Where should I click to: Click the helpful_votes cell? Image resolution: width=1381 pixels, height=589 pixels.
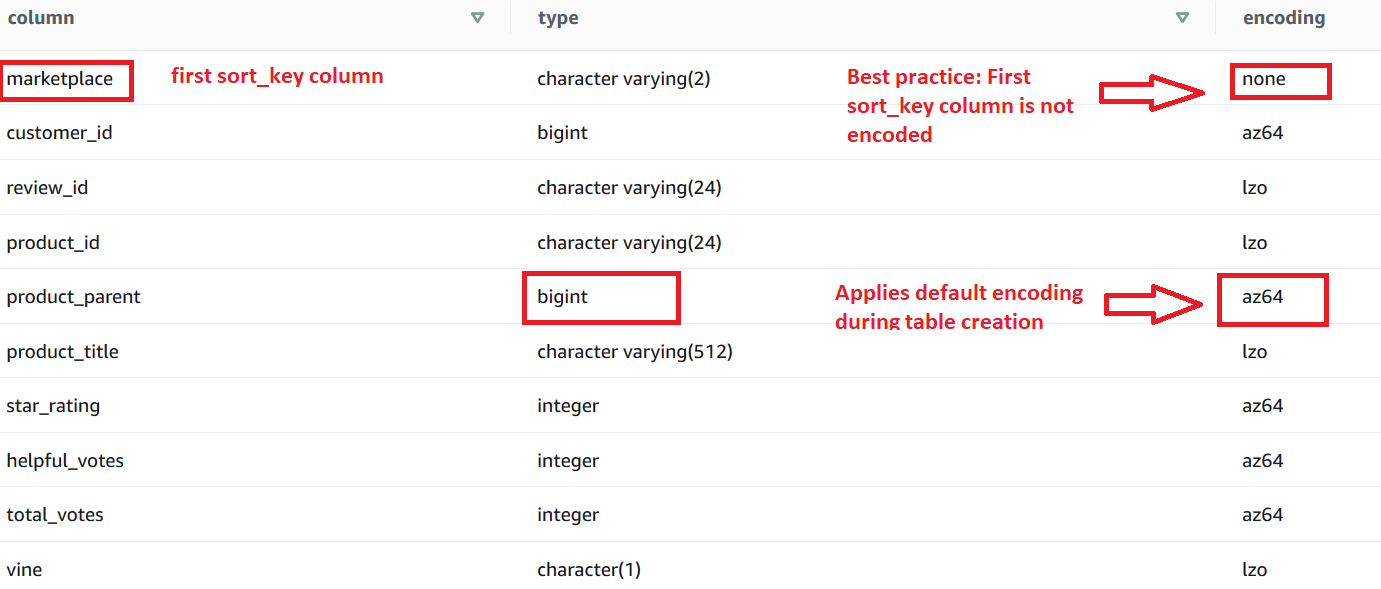(x=65, y=461)
